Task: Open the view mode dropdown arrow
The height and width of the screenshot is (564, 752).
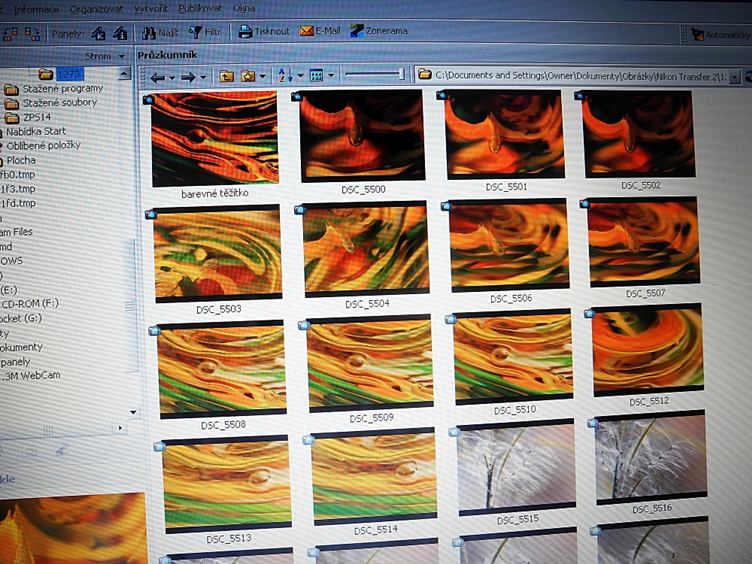Action: [331, 75]
